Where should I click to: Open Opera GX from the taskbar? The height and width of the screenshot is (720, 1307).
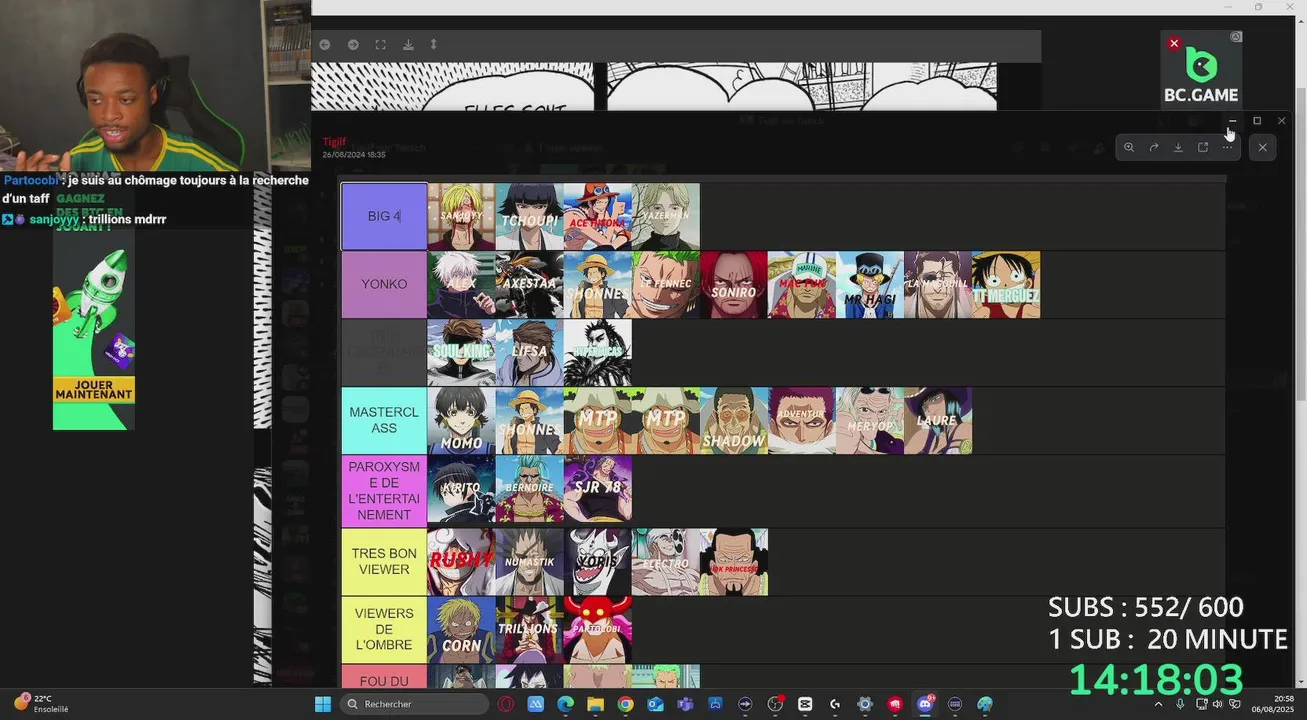point(505,704)
